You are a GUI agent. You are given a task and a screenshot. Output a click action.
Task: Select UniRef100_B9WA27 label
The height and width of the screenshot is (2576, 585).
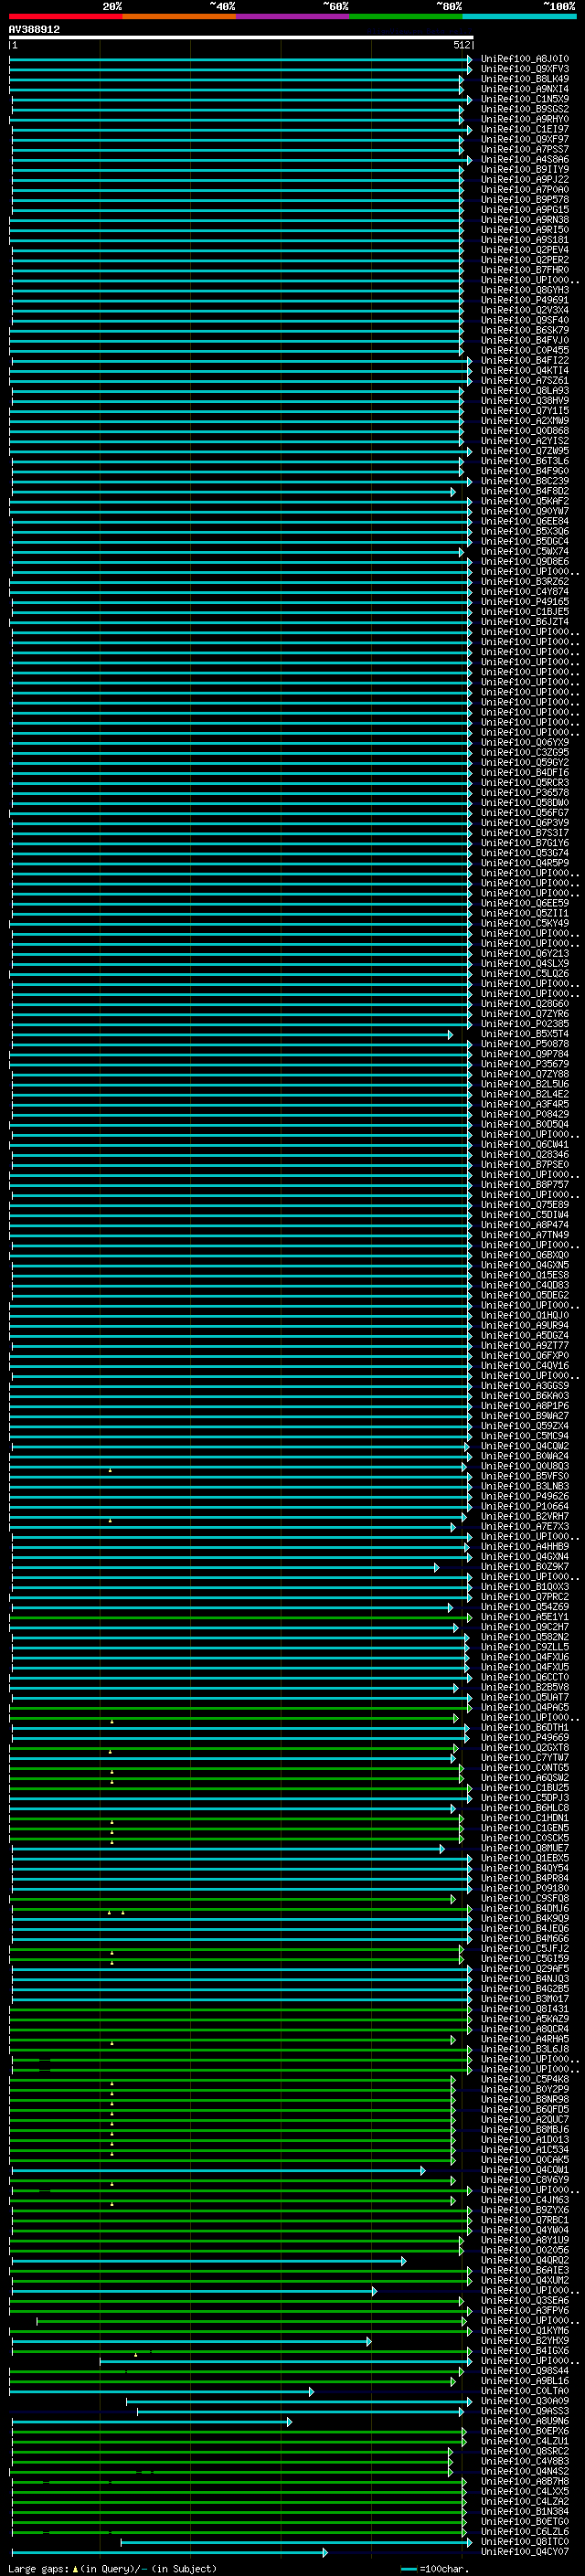pyautogui.click(x=525, y=1416)
